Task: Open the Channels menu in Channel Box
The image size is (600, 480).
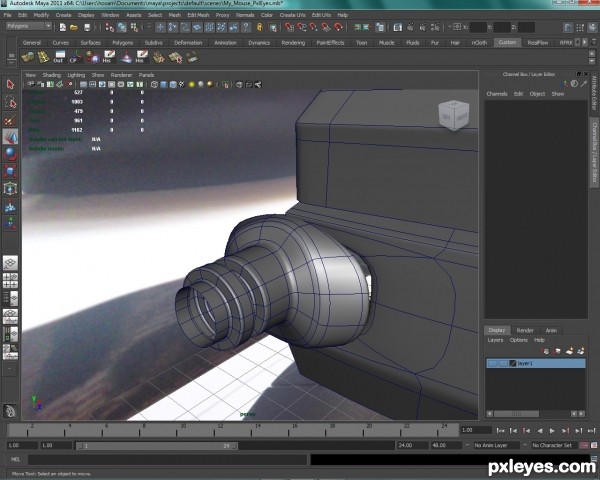Action: [497, 94]
